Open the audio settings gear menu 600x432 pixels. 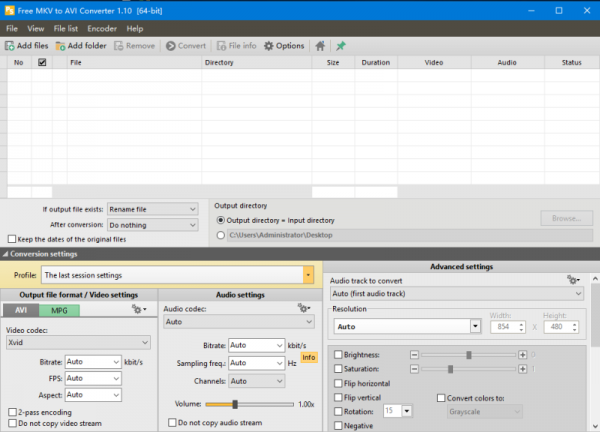(304, 308)
